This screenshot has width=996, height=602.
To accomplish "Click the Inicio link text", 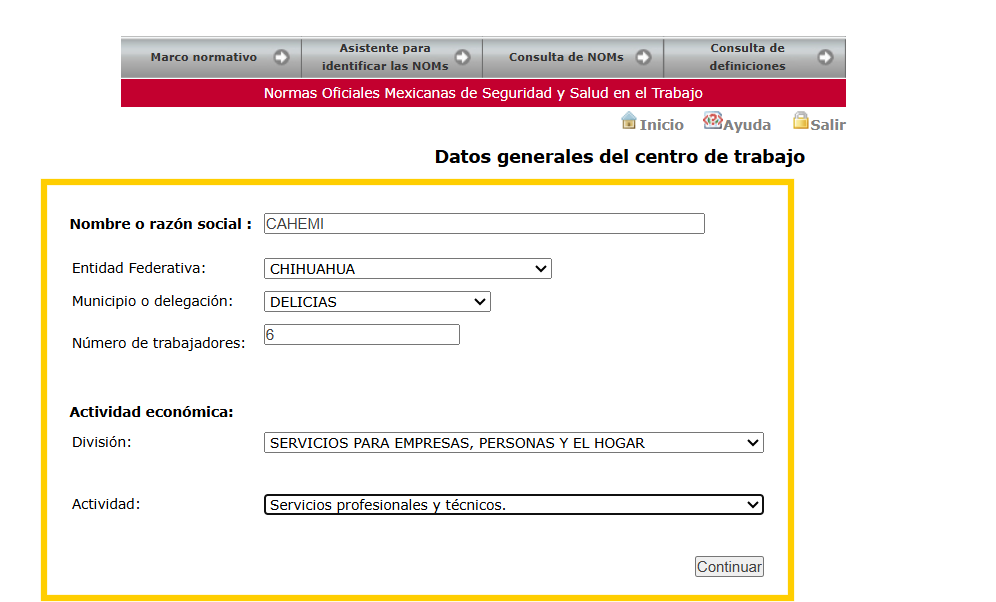I will tap(661, 124).
